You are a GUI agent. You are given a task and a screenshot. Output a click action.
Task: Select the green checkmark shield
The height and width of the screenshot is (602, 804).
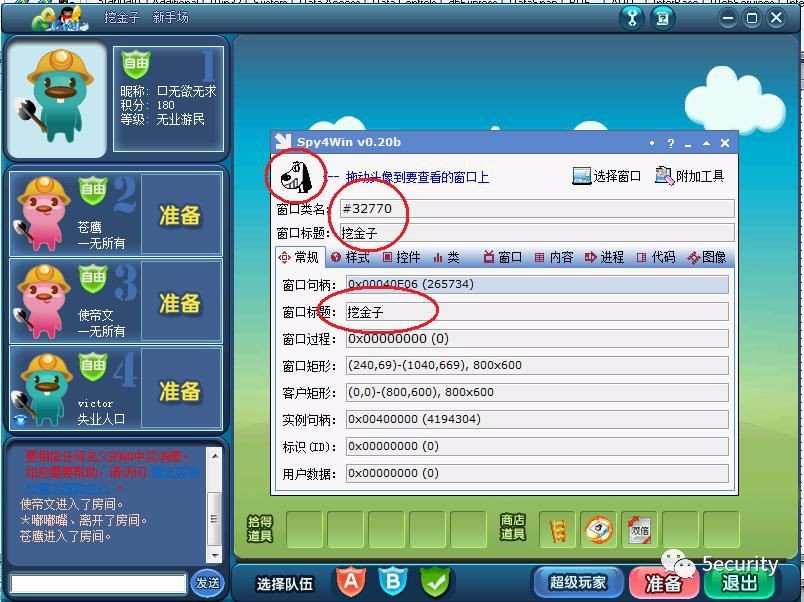(x=435, y=582)
